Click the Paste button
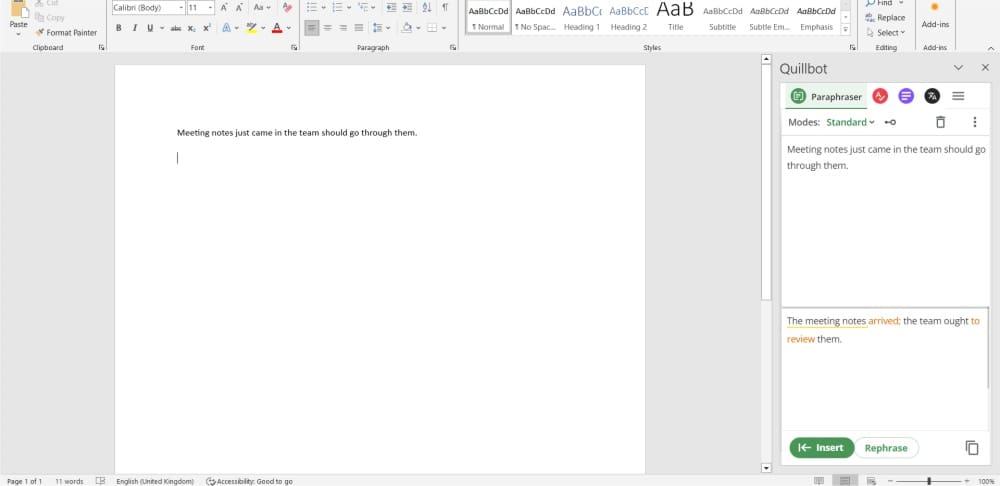 click(18, 19)
